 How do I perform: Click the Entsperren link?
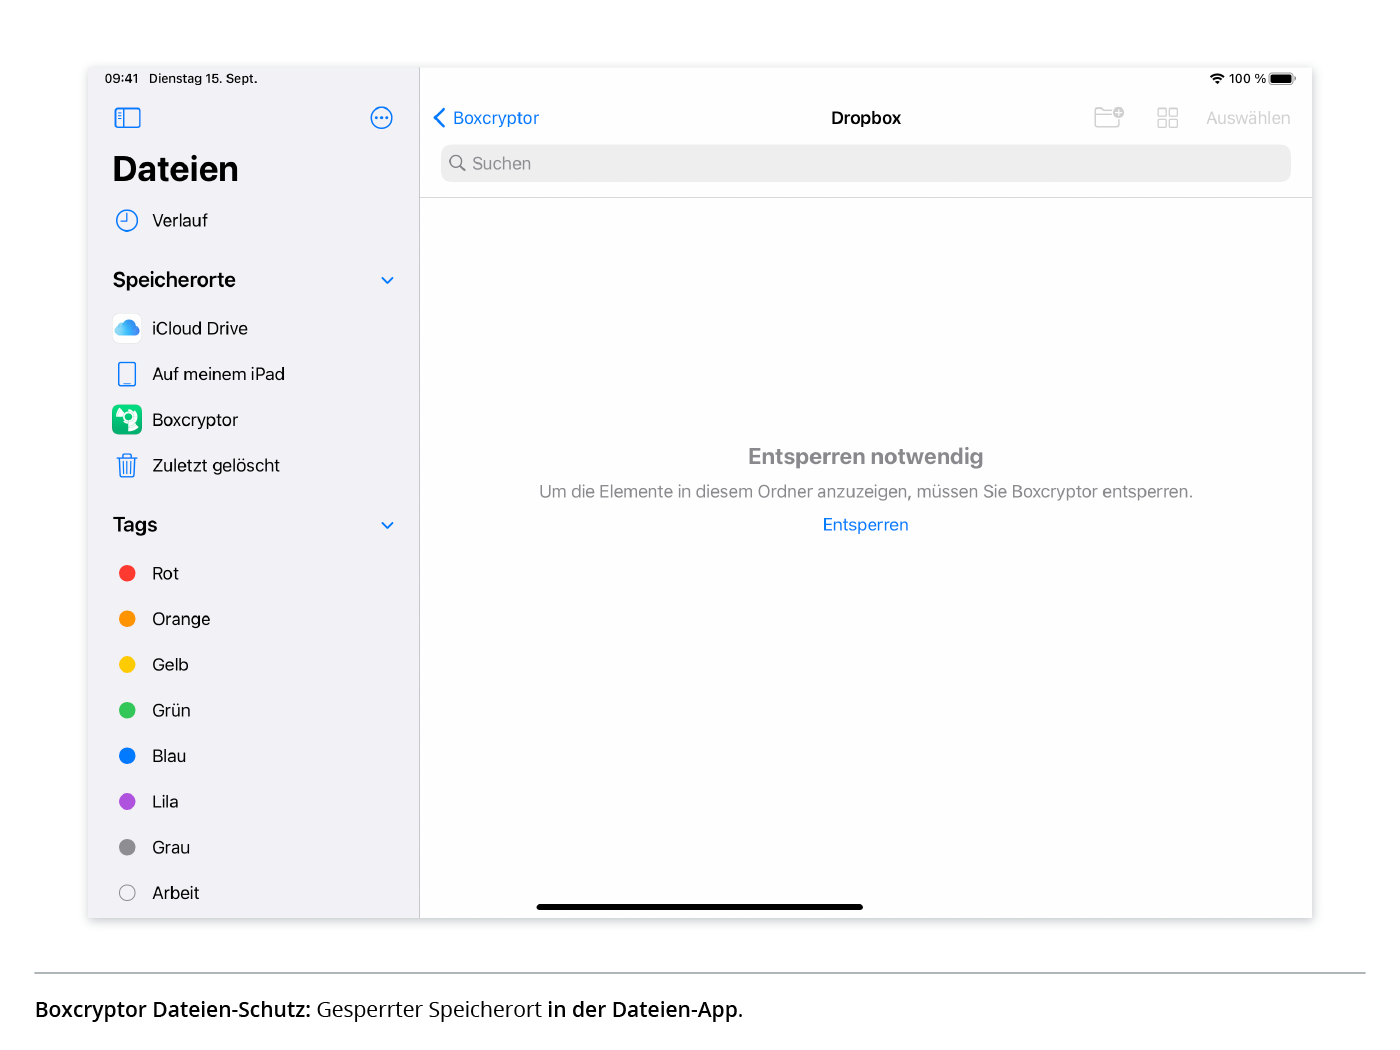(866, 525)
